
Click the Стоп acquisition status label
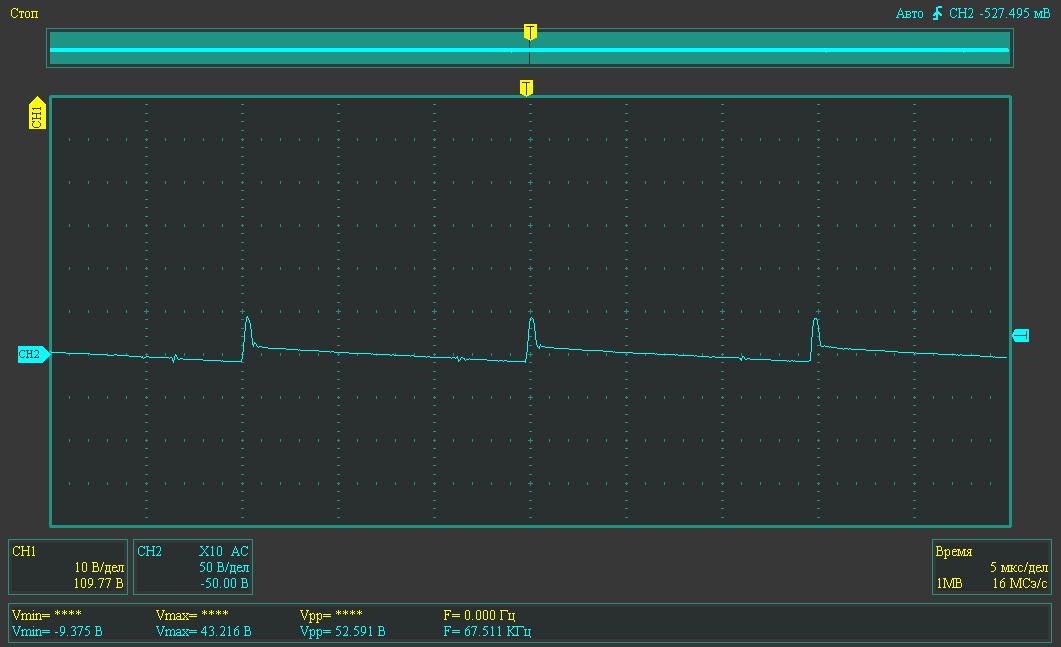point(25,14)
